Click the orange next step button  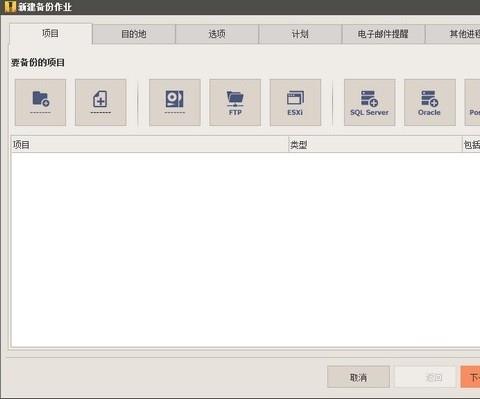(470, 377)
